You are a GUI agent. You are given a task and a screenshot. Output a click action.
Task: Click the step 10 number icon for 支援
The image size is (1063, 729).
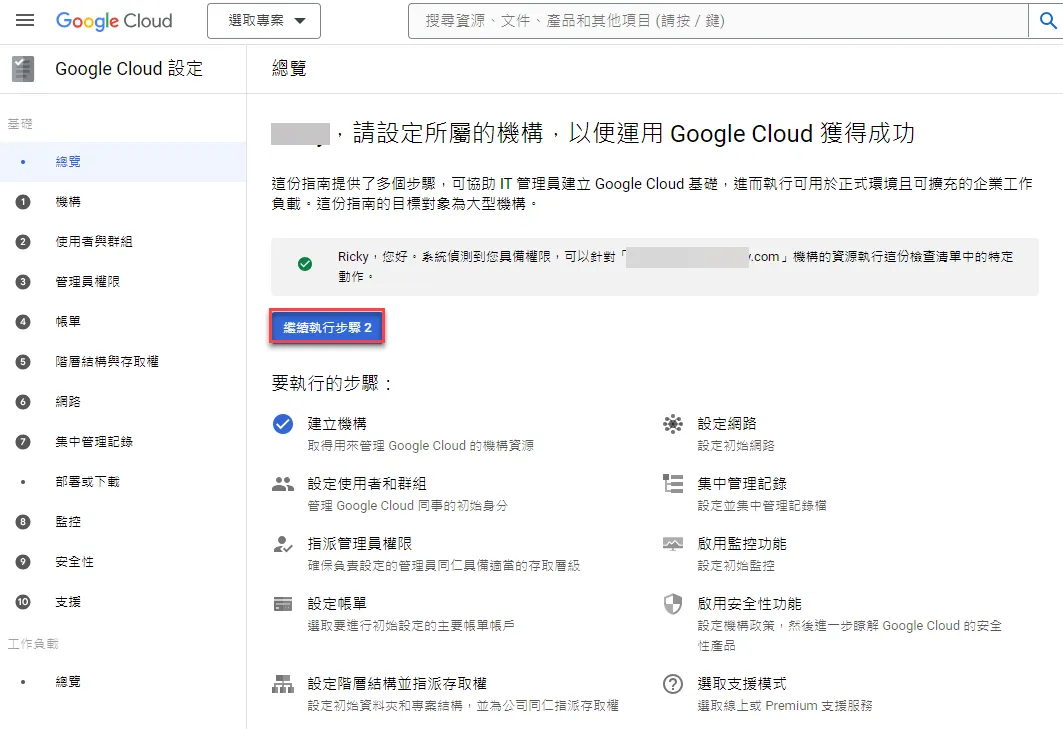tap(23, 602)
